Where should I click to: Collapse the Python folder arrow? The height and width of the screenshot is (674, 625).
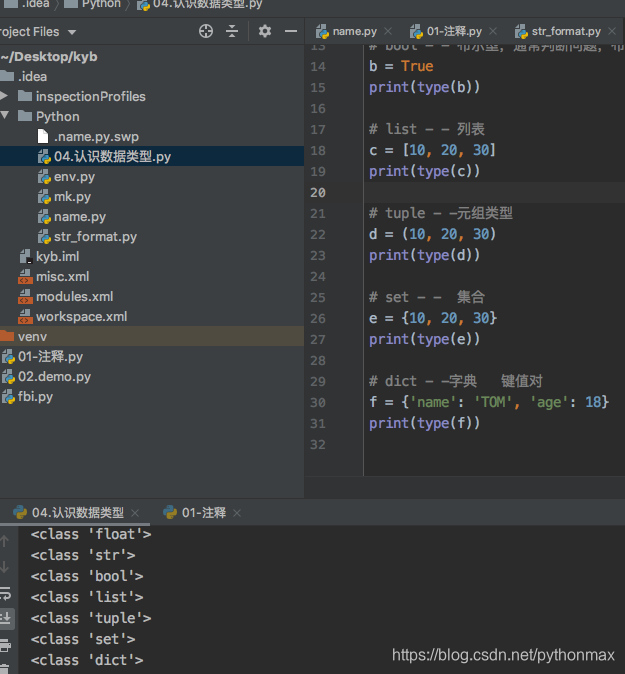[5, 116]
